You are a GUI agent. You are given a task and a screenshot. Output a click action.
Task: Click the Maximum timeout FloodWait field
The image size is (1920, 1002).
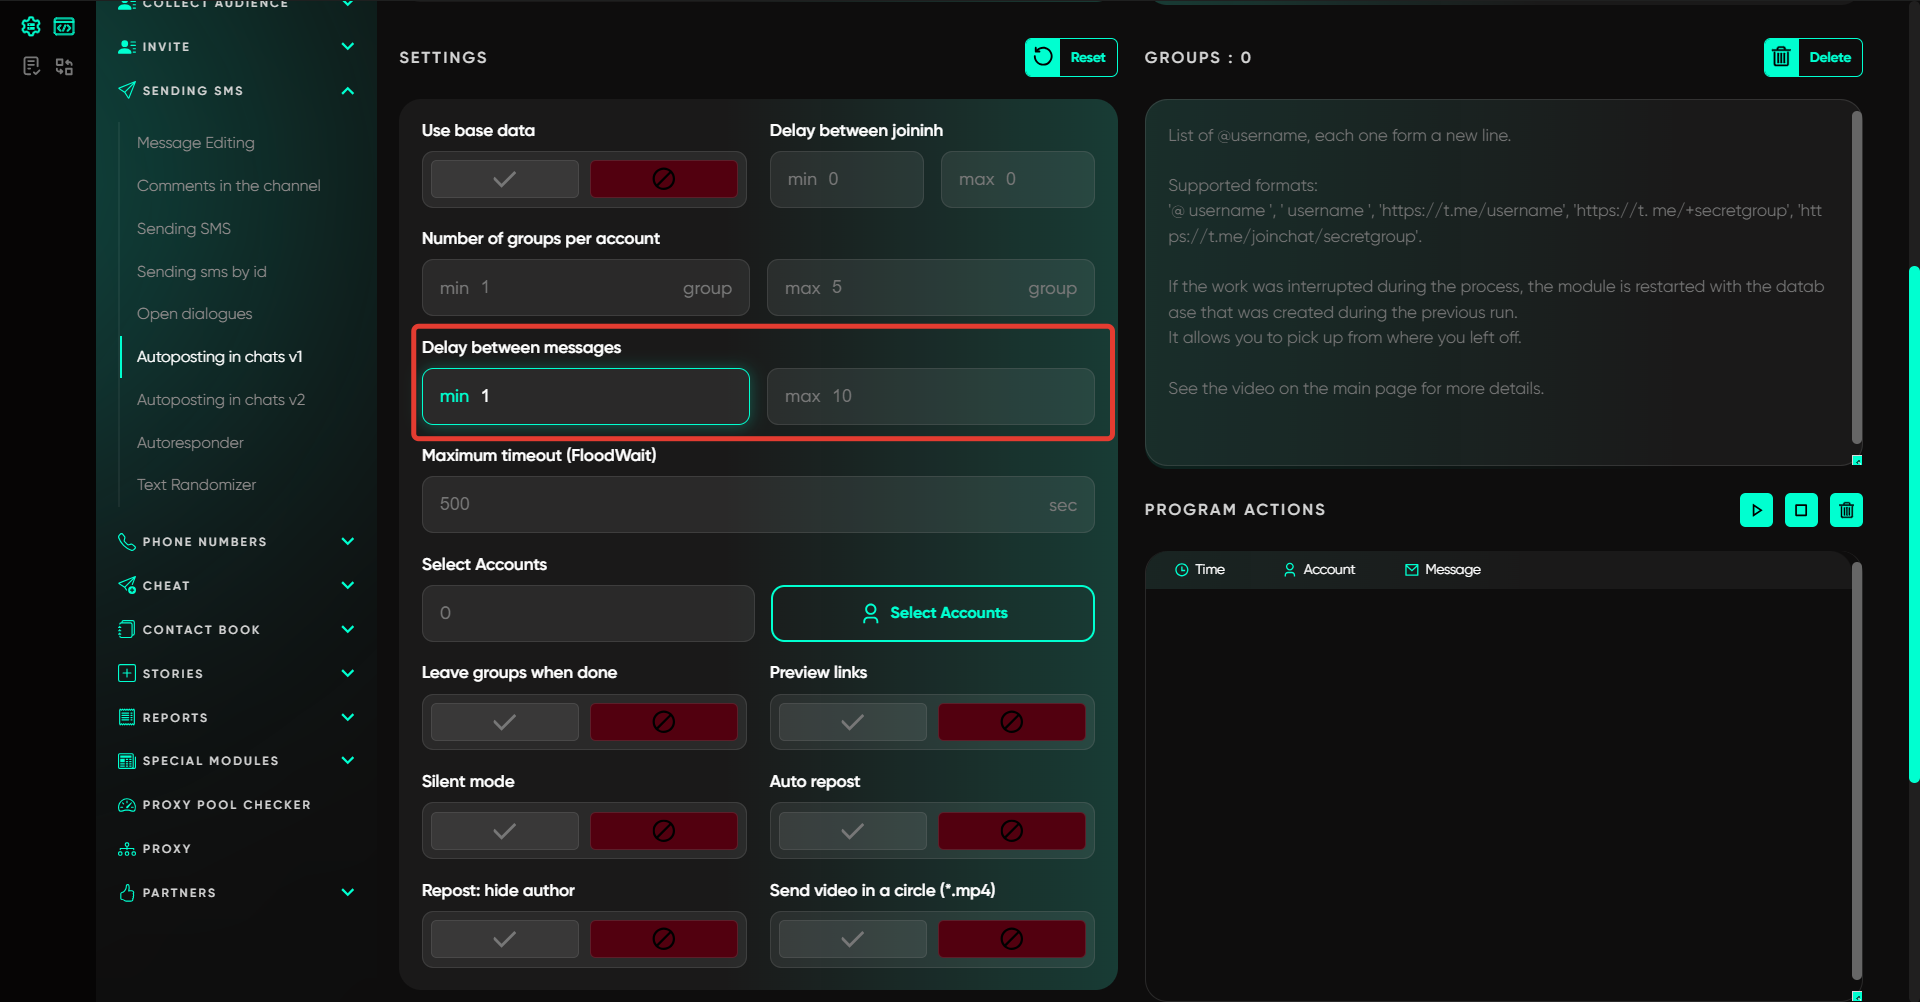pos(740,504)
